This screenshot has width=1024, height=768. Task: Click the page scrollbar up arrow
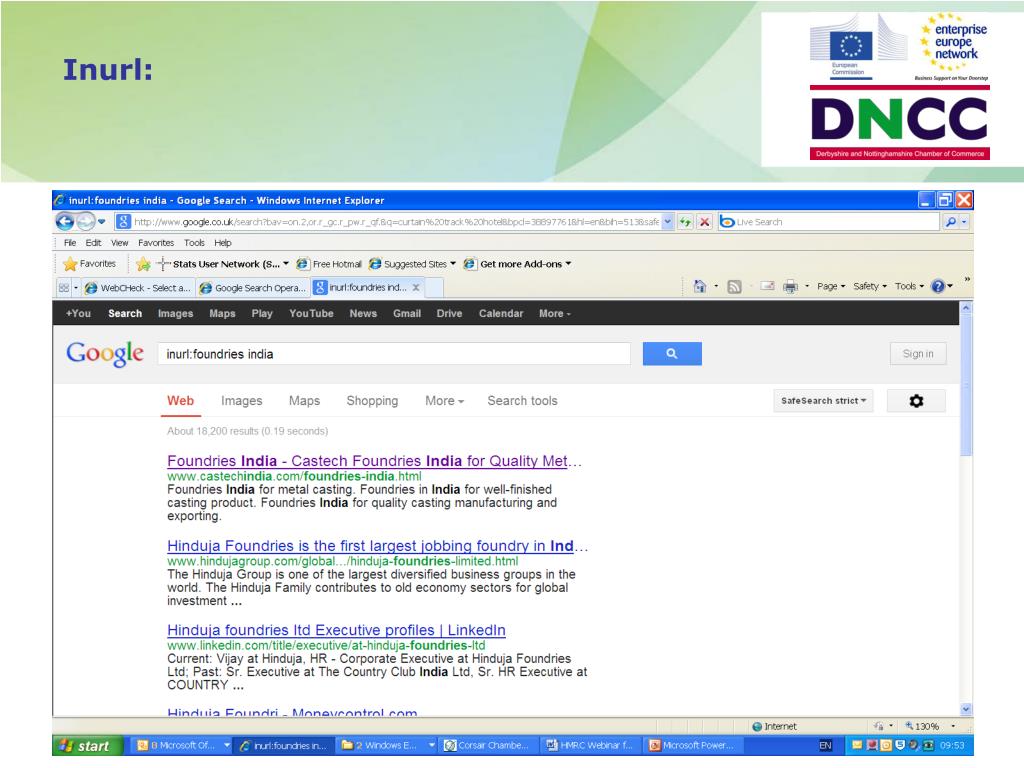966,307
